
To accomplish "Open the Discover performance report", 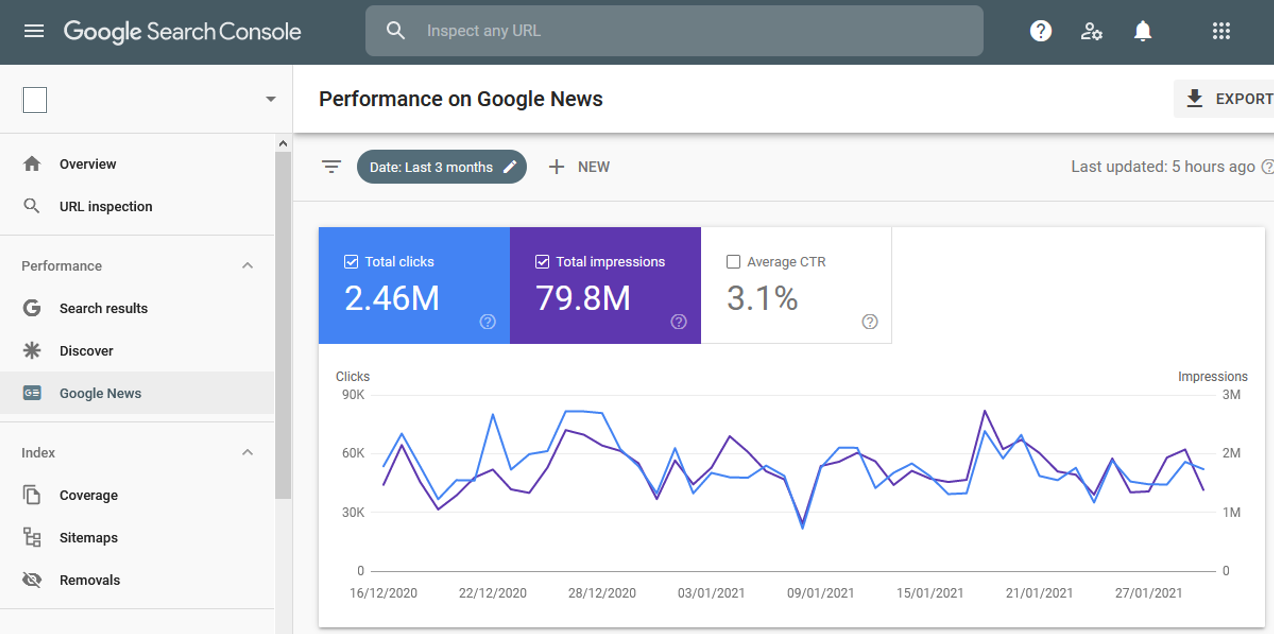I will (137, 350).
